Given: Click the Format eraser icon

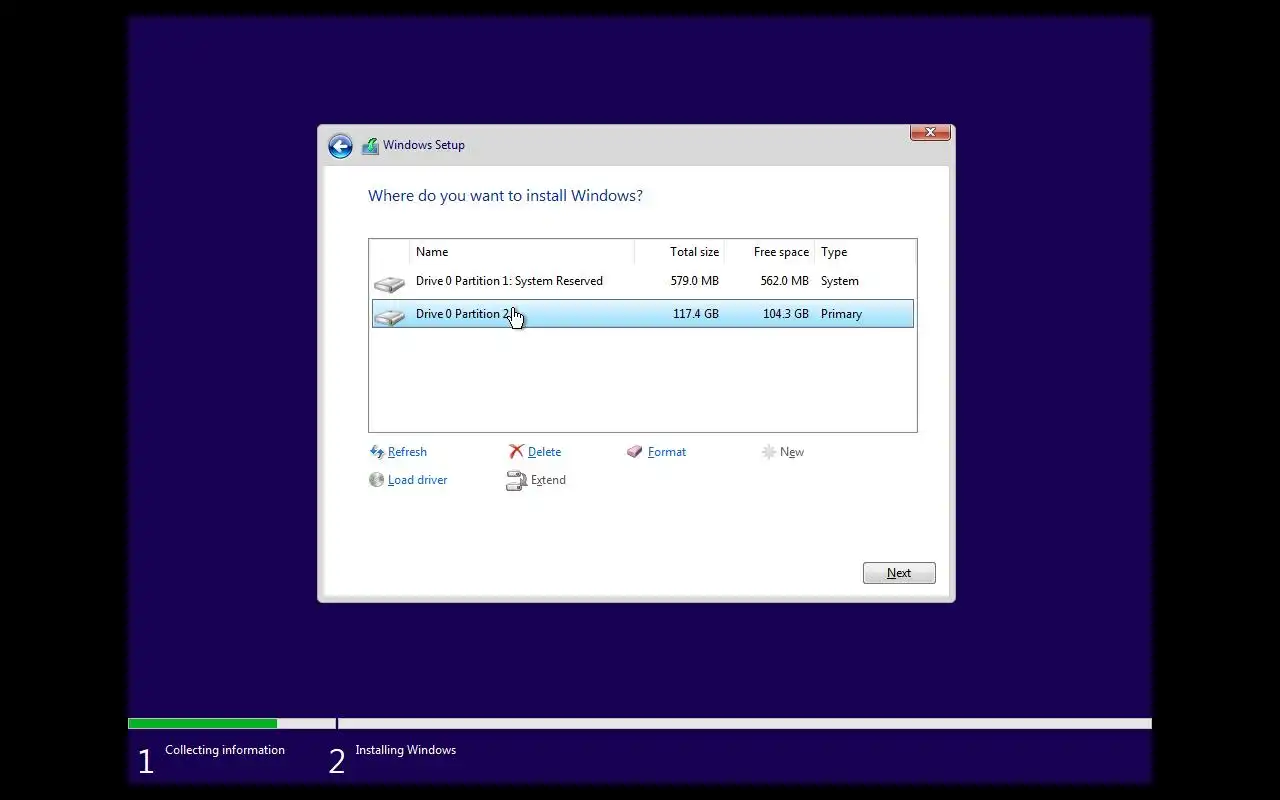Looking at the screenshot, I should [x=635, y=452].
